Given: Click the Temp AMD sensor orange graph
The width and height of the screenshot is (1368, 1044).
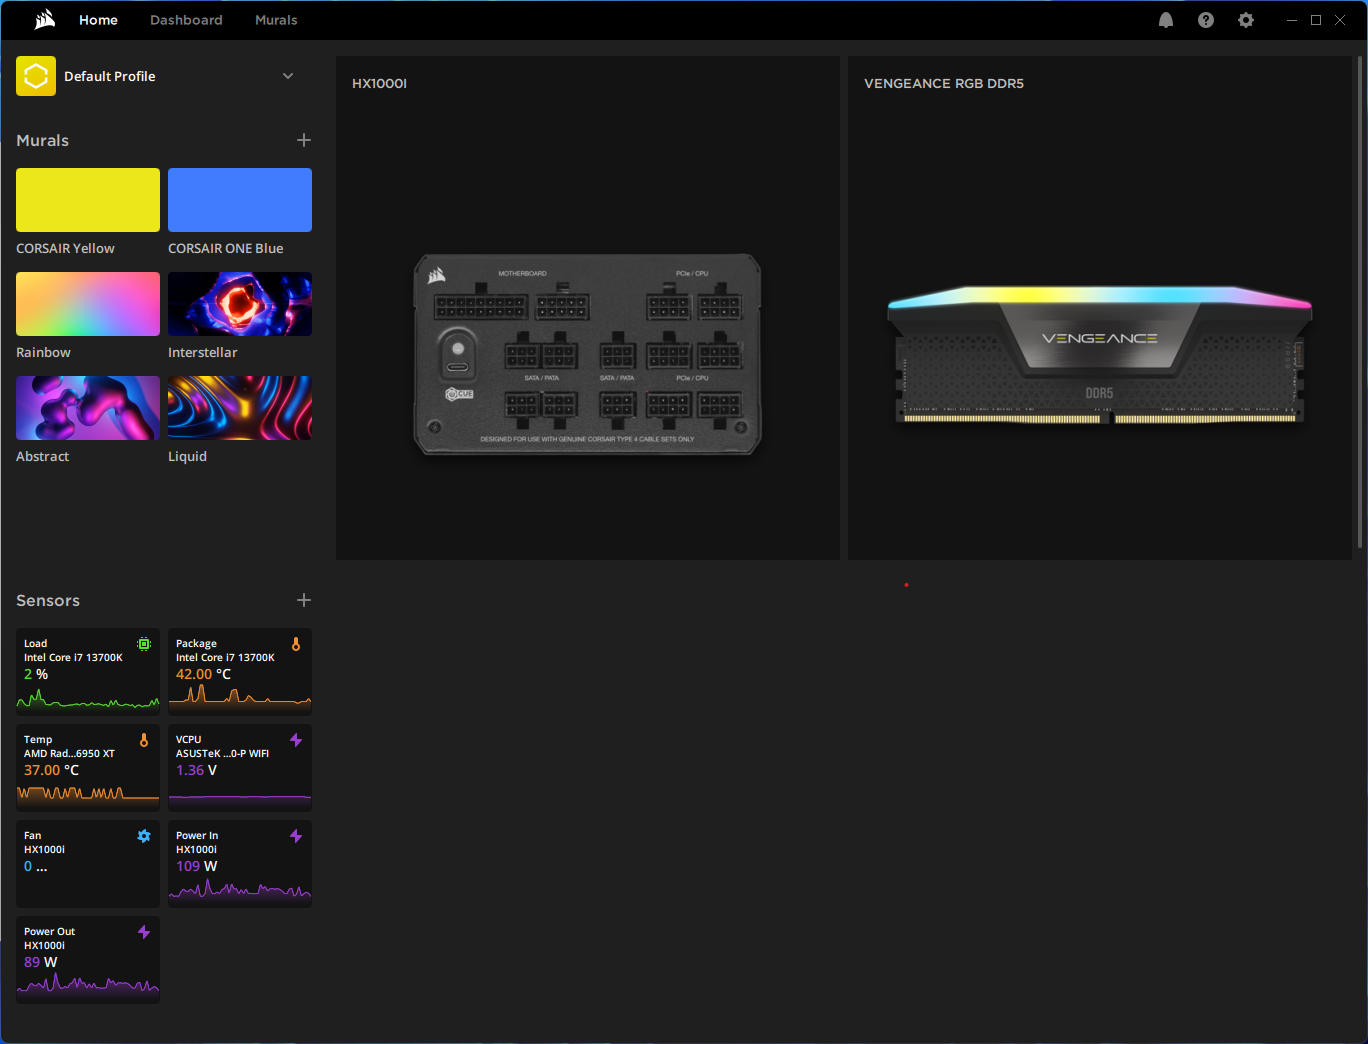Looking at the screenshot, I should [88, 795].
